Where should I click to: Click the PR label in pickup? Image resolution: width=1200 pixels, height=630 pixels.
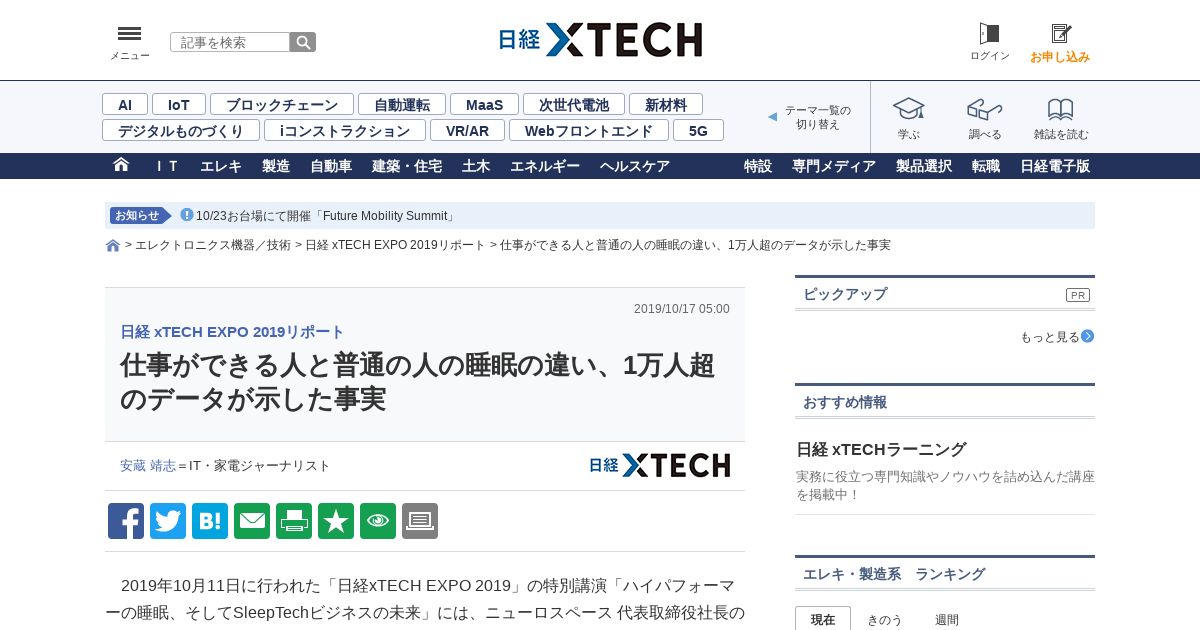point(1078,295)
